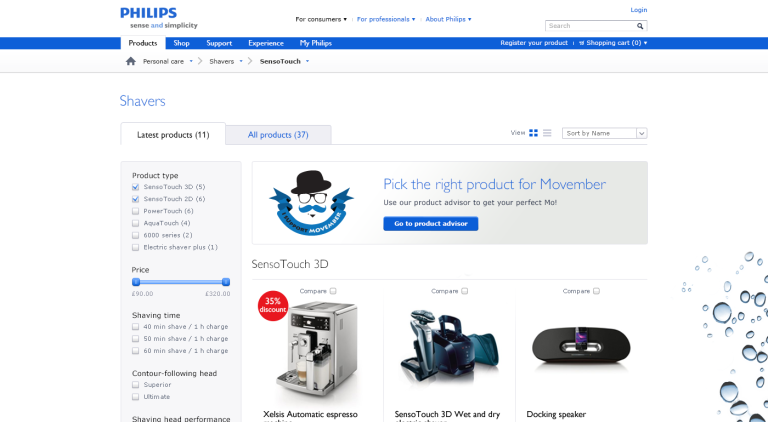Screen dimensions: 768x422
Task: Open SensoTouch 3D Wet and dry title
Action: tap(447, 416)
